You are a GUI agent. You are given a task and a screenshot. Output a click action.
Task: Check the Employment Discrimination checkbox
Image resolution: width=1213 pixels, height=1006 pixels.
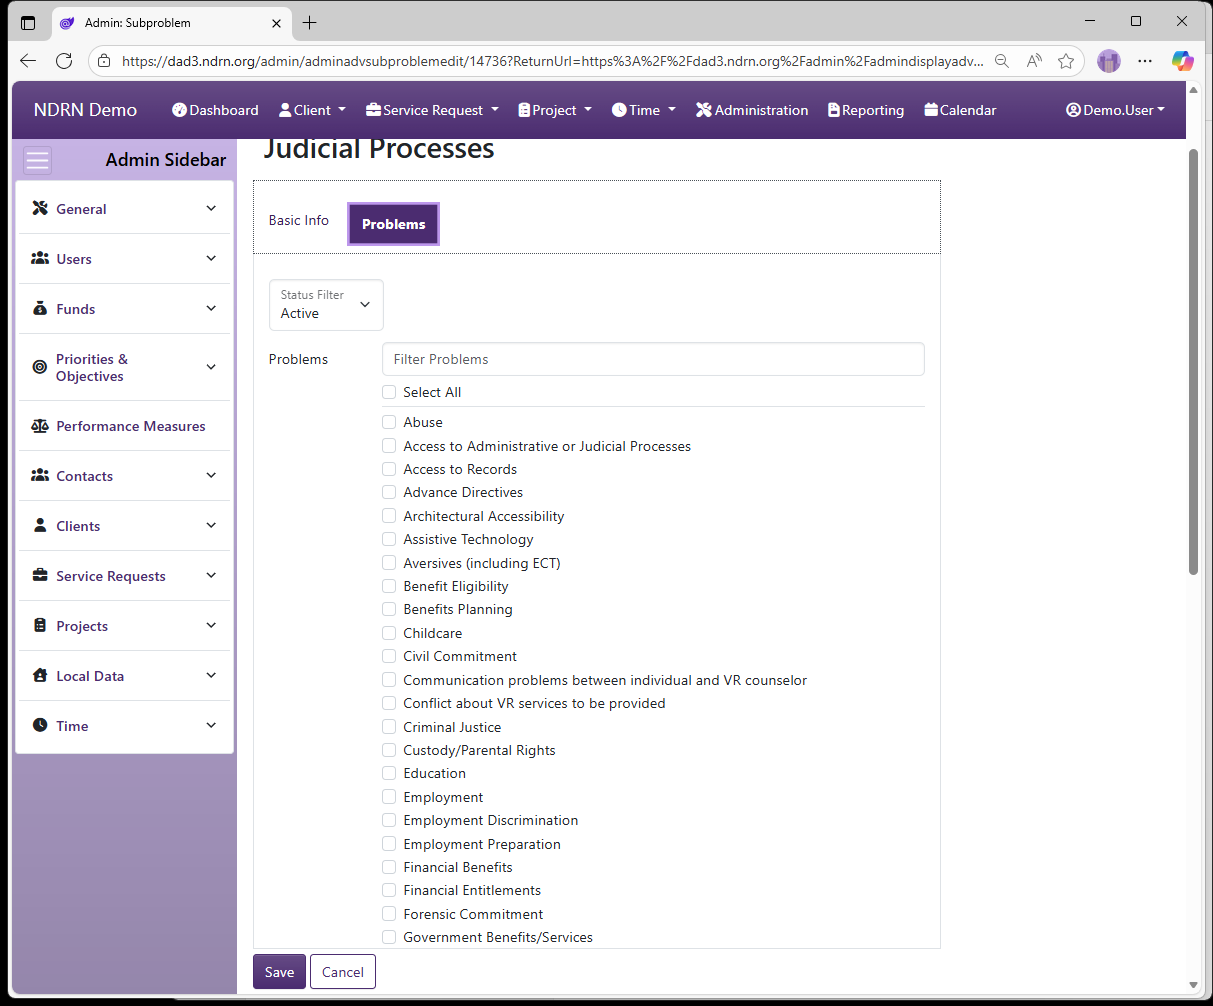tap(389, 820)
